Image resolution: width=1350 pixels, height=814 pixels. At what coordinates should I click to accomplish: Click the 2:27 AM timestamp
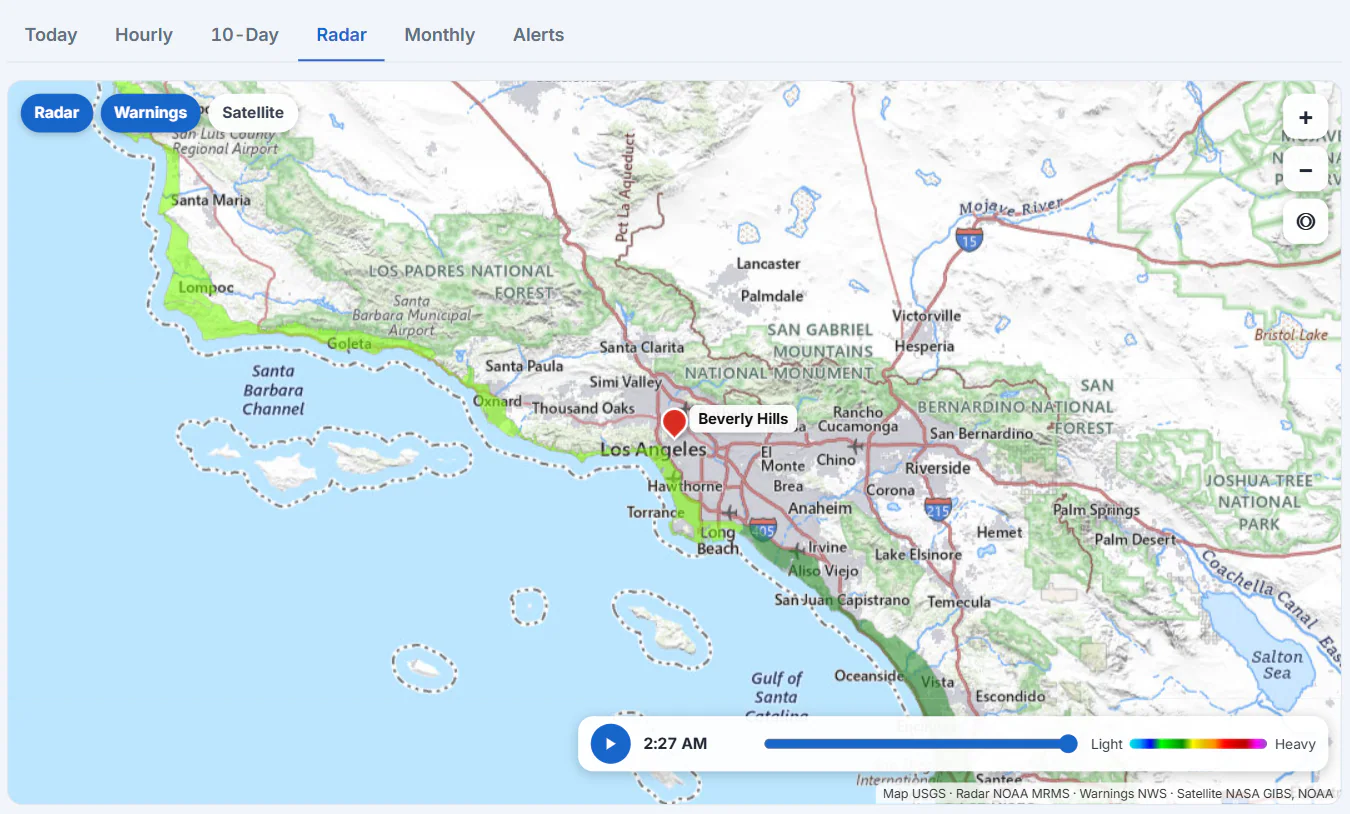coord(675,744)
